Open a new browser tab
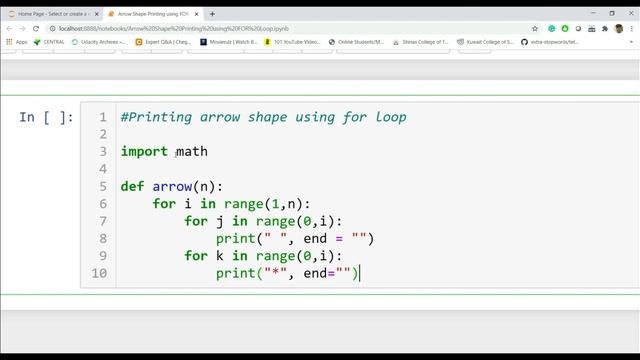This screenshot has width=640, height=360. (x=212, y=14)
